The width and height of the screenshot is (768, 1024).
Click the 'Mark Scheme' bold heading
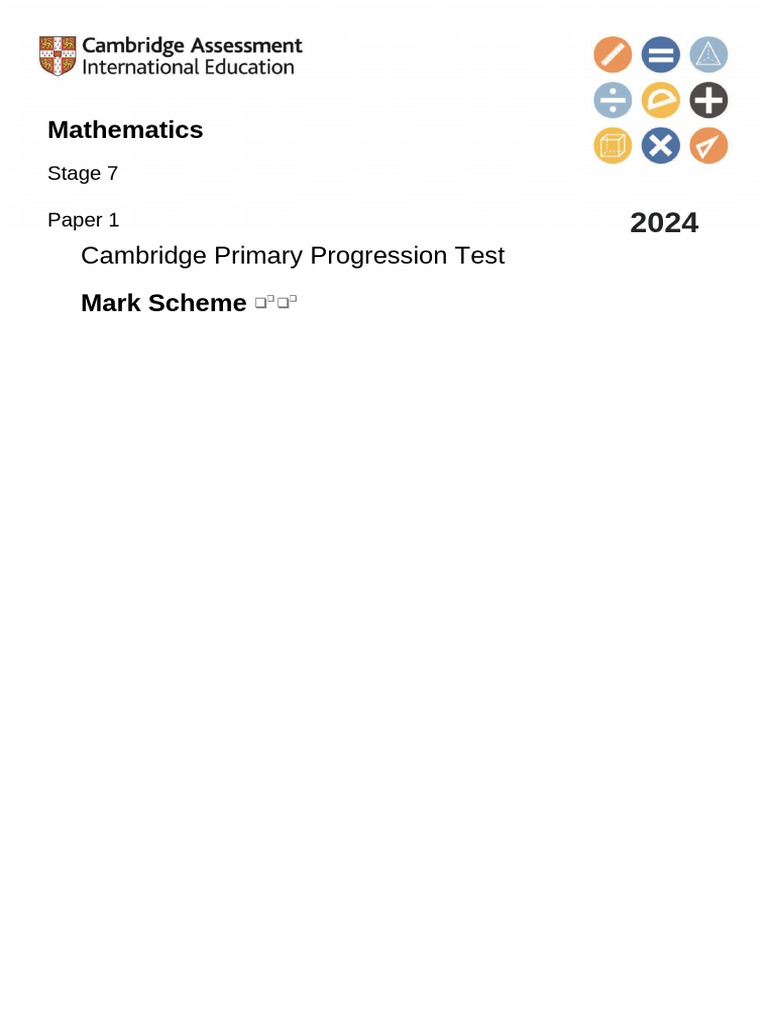163,303
